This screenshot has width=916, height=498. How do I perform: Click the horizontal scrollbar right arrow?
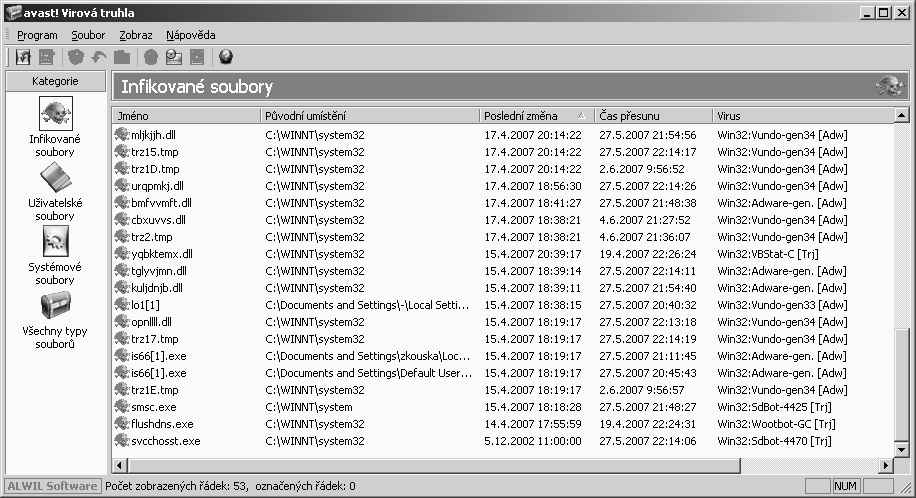(886, 465)
